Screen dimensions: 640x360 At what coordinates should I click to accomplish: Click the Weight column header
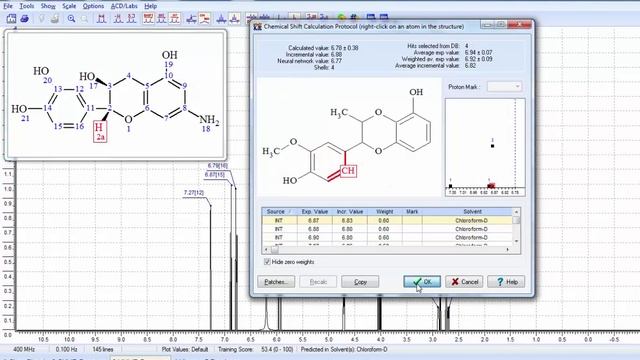(384, 211)
